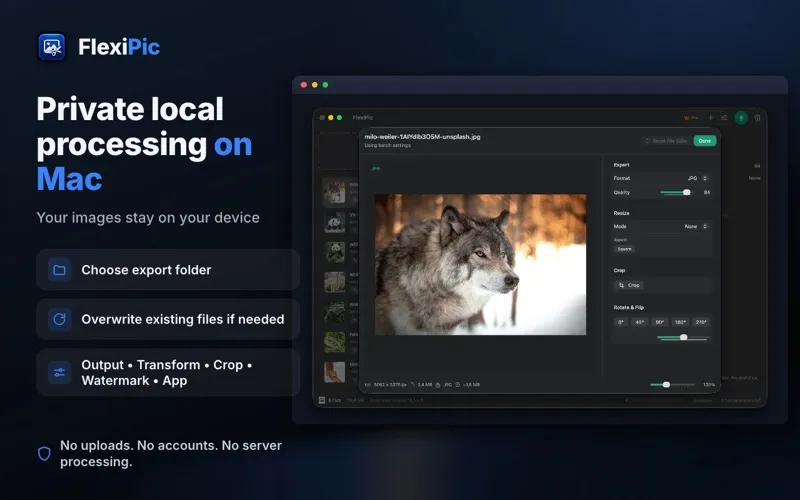Open the Resize Mode None dropdown

(x=696, y=226)
